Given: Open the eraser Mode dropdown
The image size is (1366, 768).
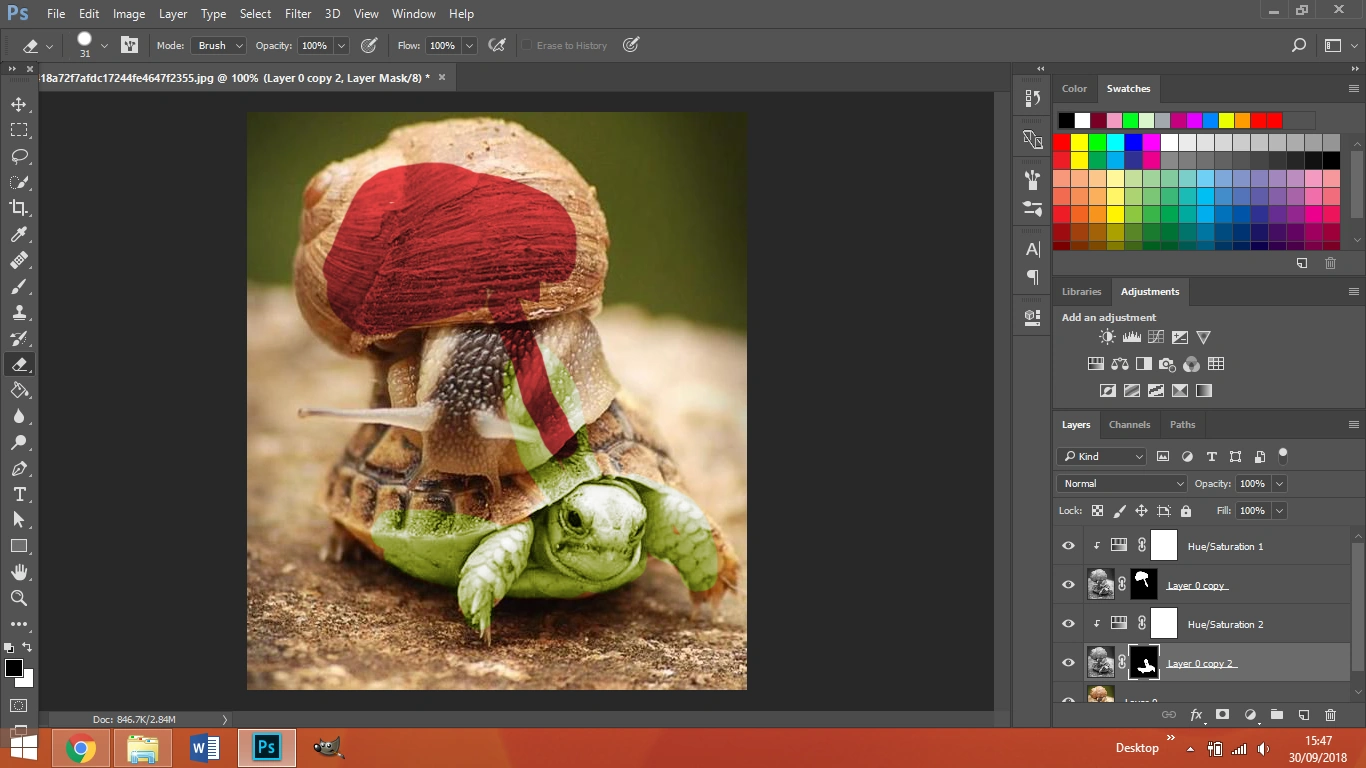Looking at the screenshot, I should [219, 46].
